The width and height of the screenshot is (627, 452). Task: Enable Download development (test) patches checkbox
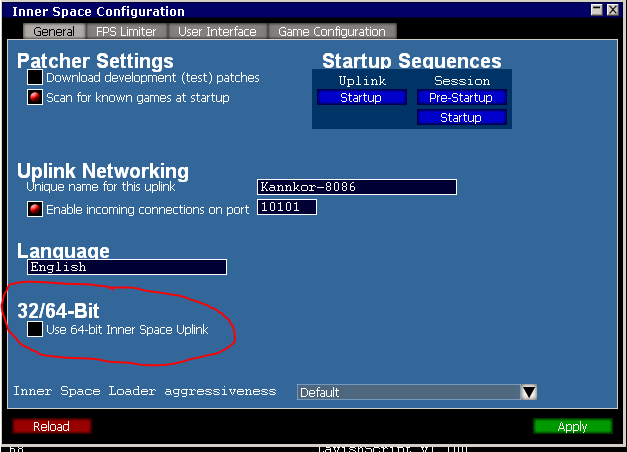[x=35, y=77]
